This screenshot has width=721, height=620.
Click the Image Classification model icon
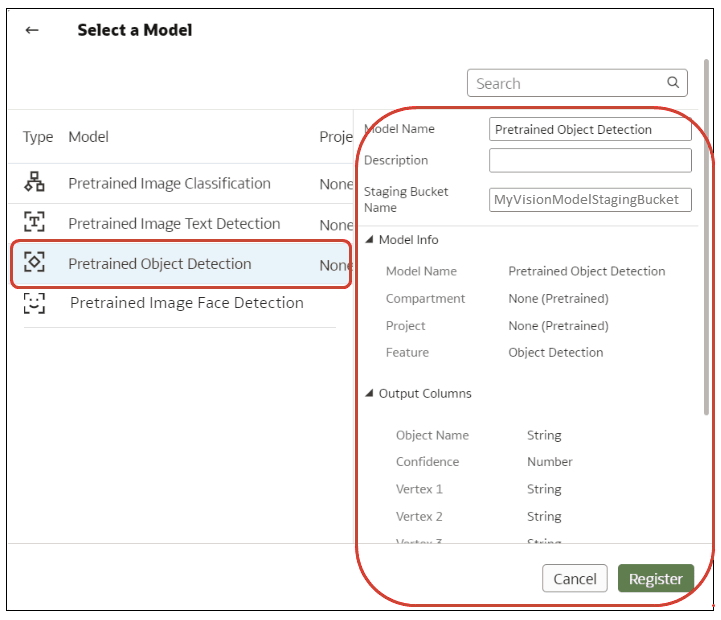[x=35, y=183]
